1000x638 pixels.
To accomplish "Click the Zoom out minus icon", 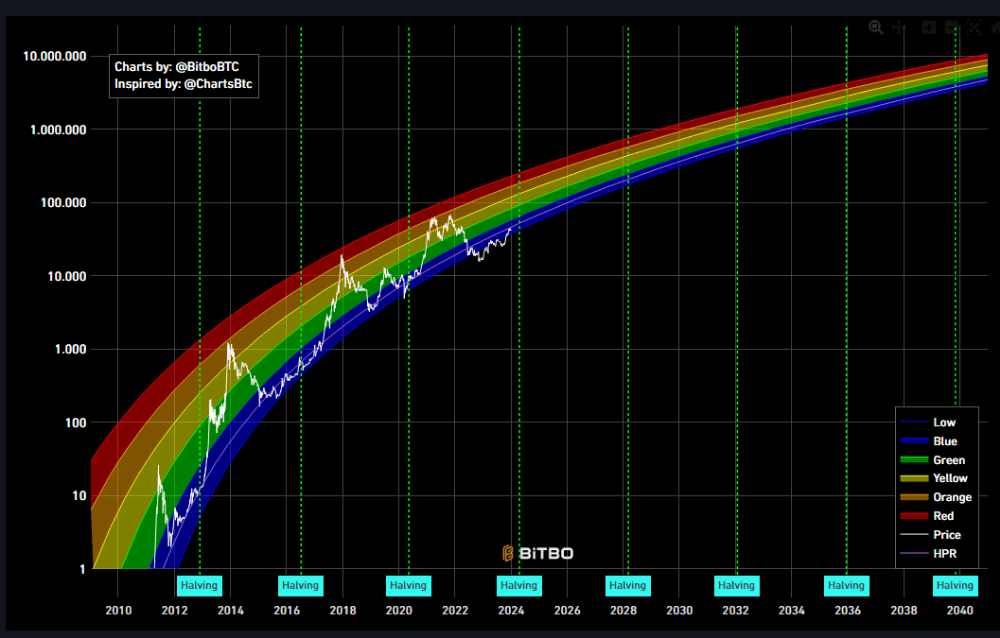I will 951,28.
